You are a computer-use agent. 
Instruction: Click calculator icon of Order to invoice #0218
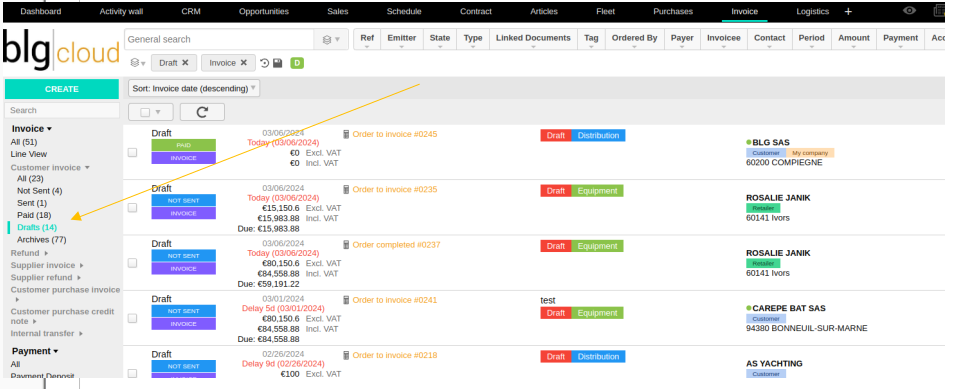pos(346,356)
